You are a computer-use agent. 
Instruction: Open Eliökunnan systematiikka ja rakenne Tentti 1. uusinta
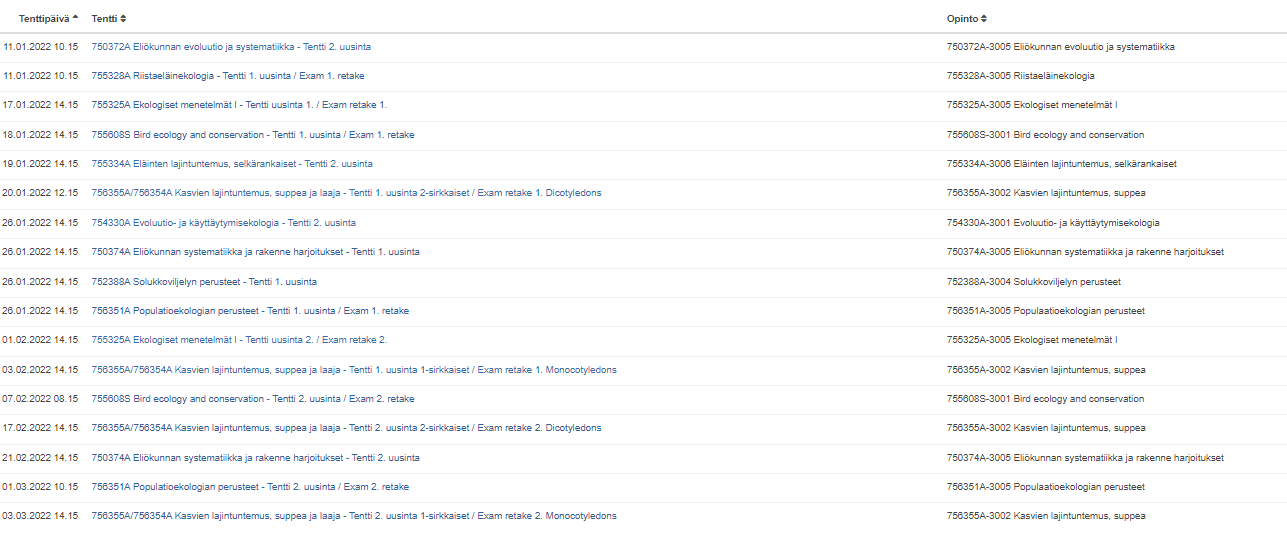(255, 252)
